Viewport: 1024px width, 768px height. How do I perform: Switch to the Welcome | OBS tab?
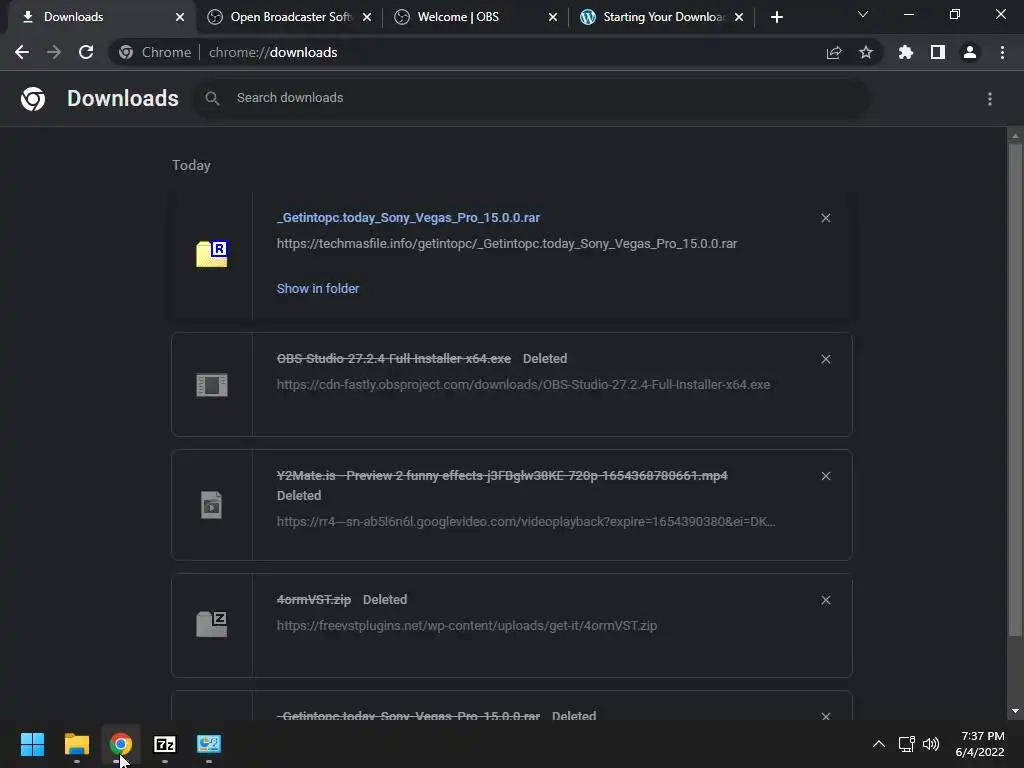click(x=475, y=17)
